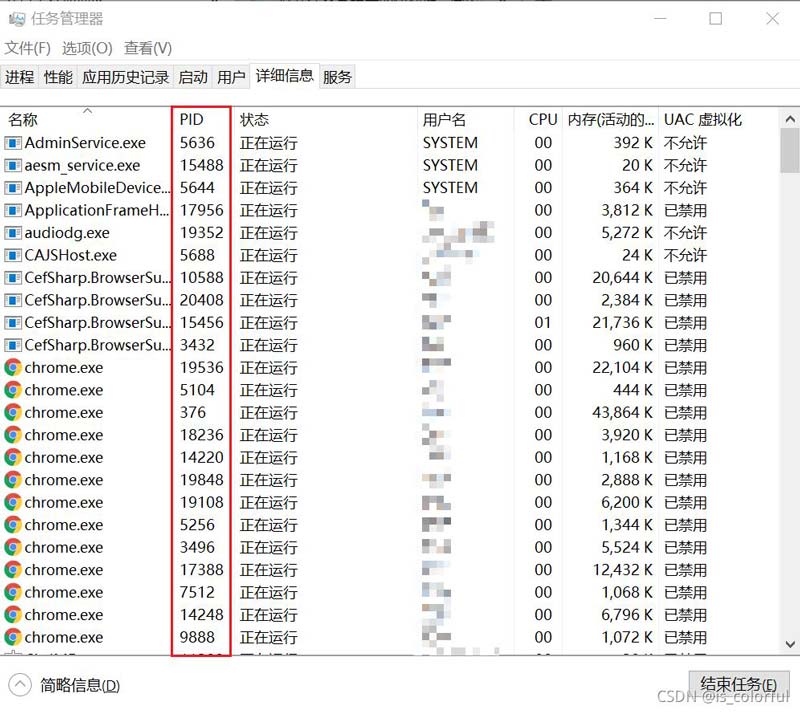Screen dimensions: 800x712
Task: Click the Chrome icon for PID 19108
Action: coord(13,502)
